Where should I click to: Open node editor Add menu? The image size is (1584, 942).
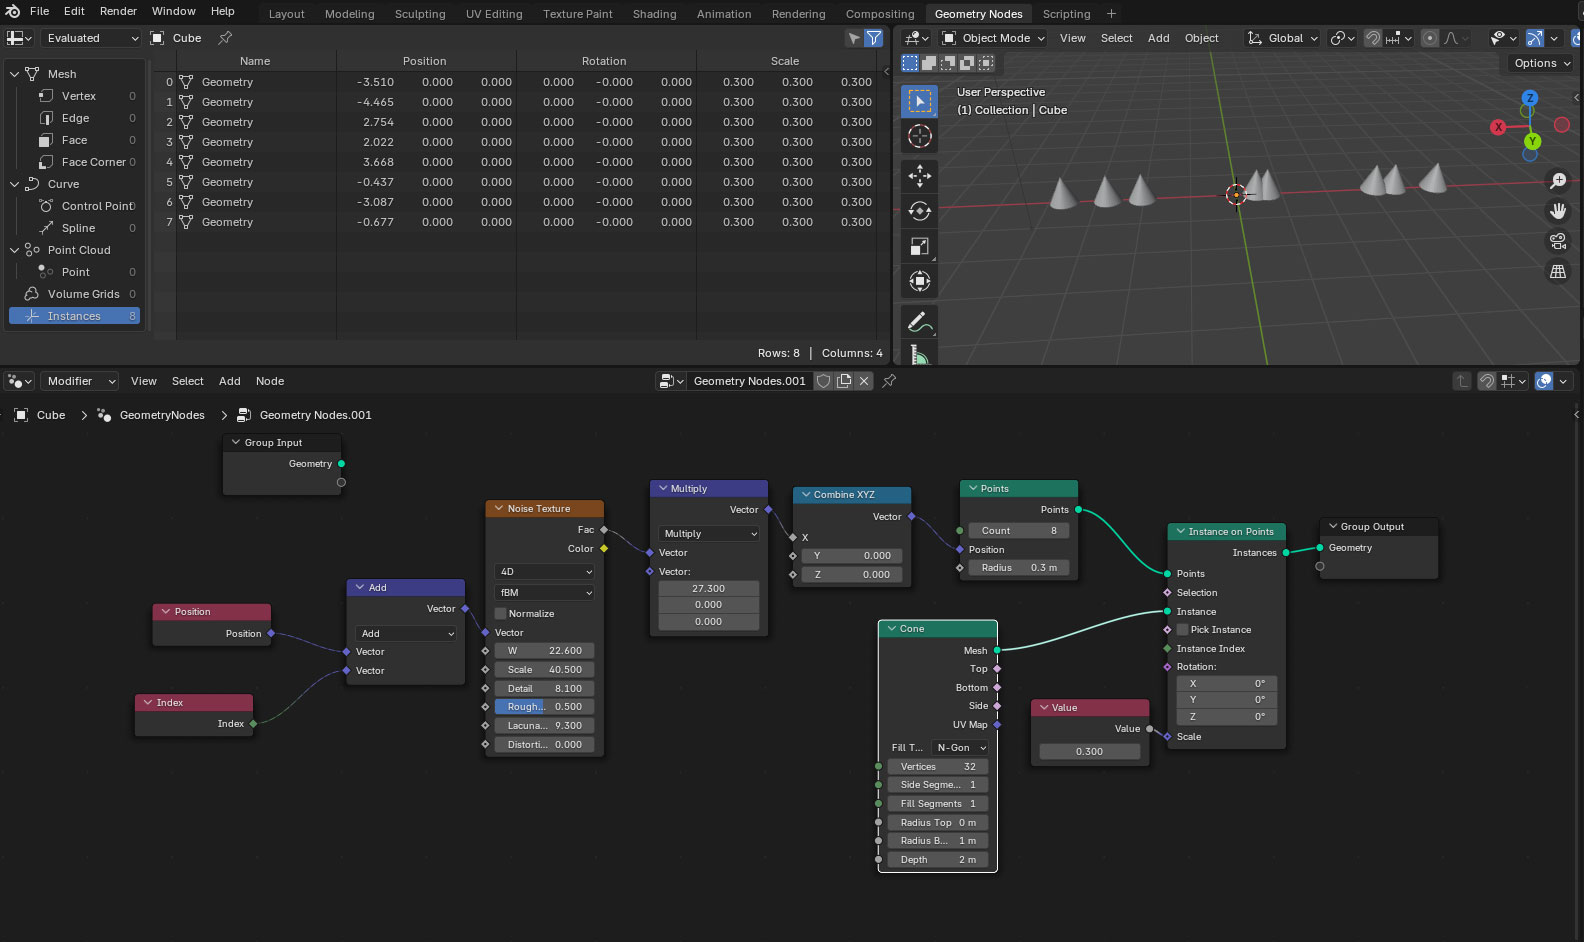click(x=230, y=381)
